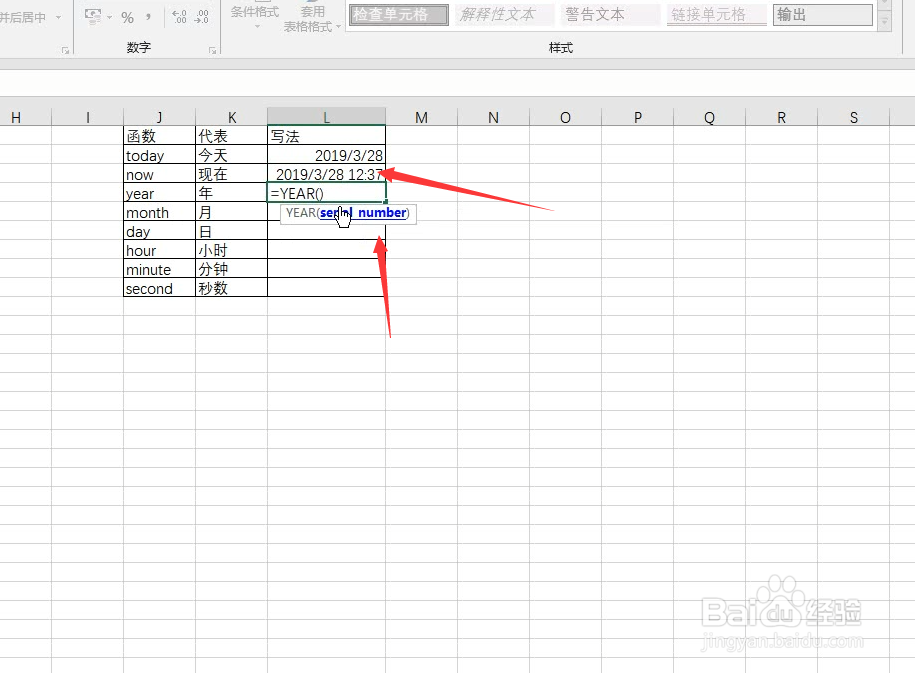This screenshot has height=673, width=915.
Task: Click the increase decimal icon
Action: tap(180, 18)
